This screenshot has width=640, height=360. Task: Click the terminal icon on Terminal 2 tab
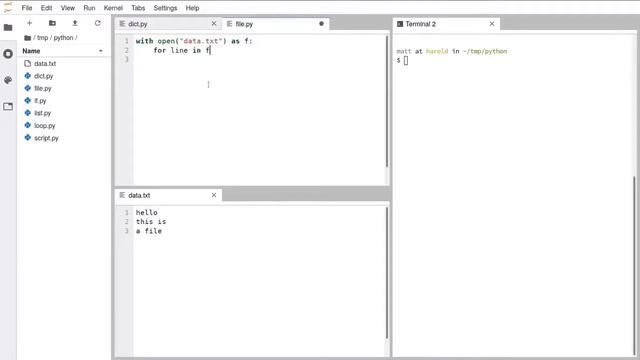point(400,24)
